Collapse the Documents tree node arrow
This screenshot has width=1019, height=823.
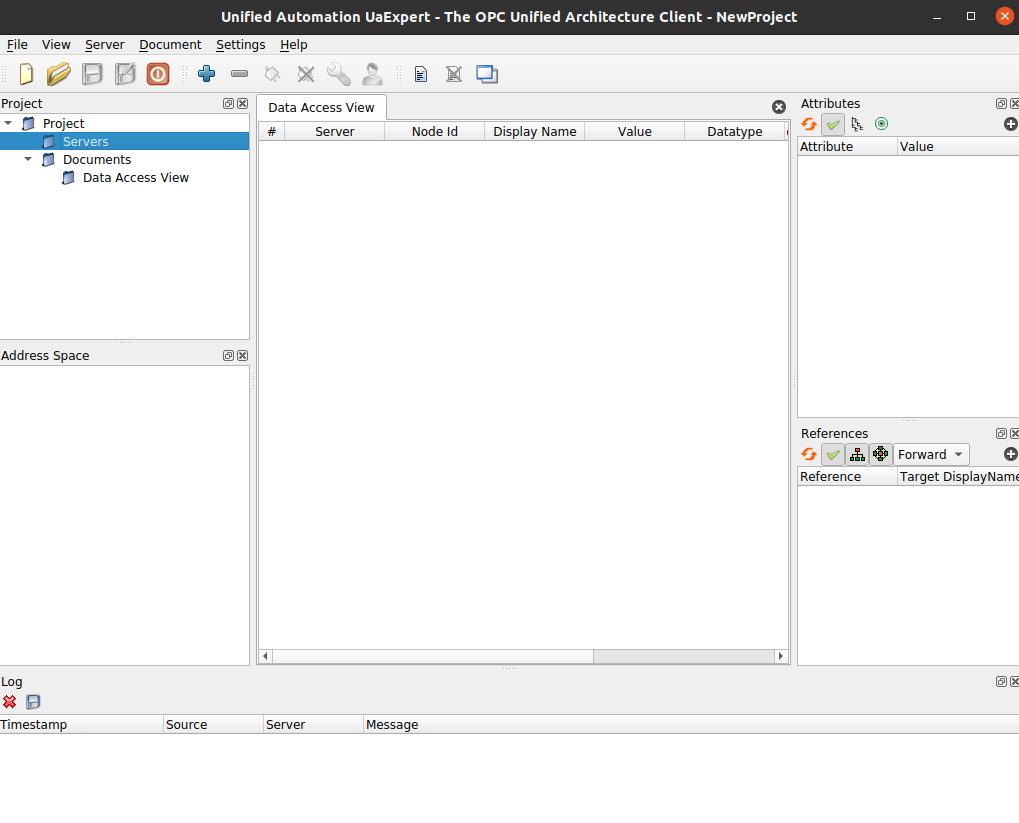29,159
